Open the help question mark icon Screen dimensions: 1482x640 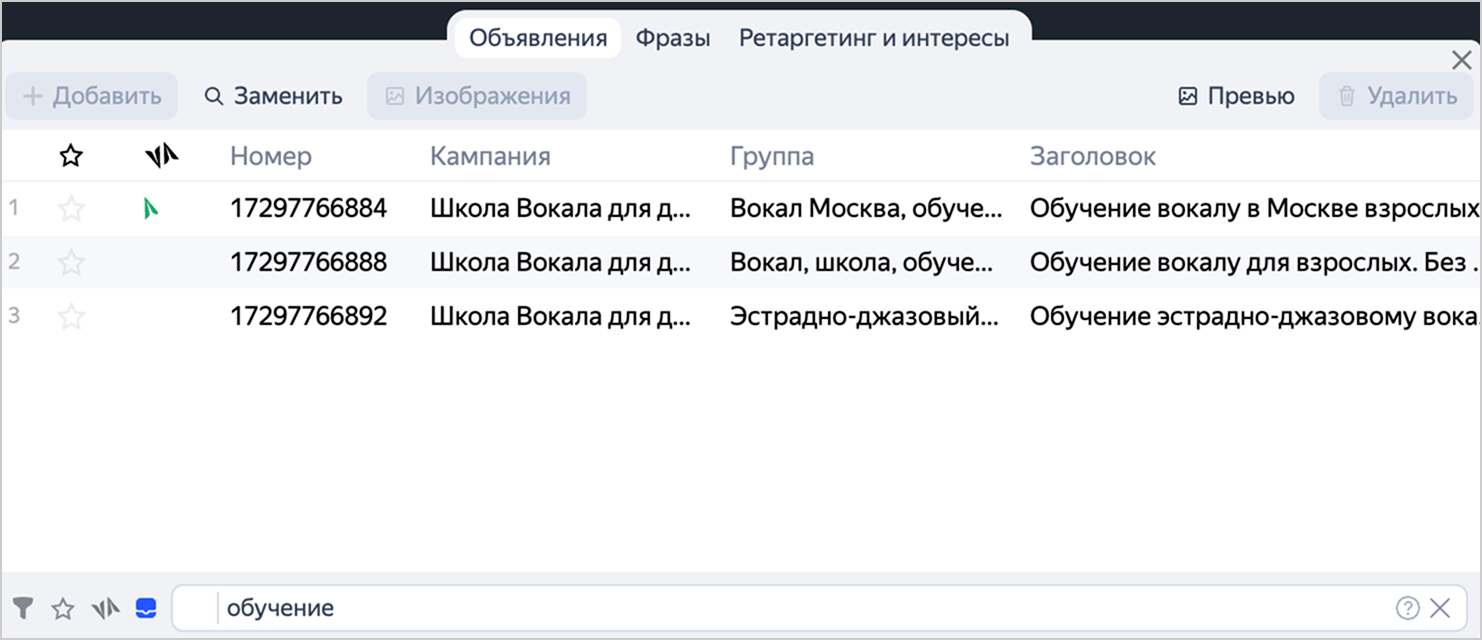click(x=1407, y=607)
